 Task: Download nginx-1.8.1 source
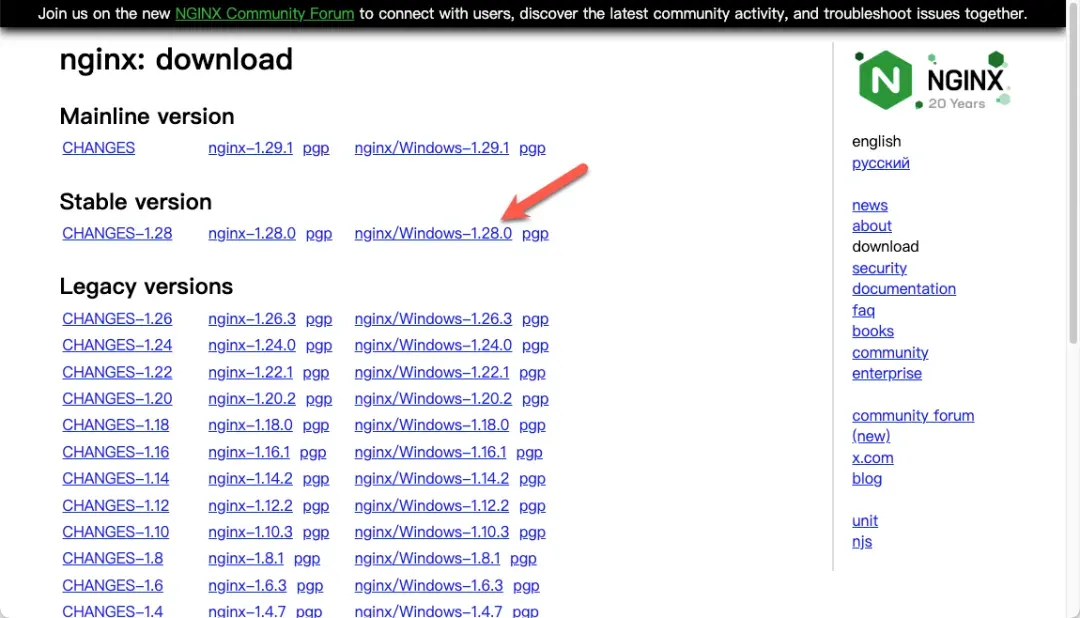[x=246, y=558]
